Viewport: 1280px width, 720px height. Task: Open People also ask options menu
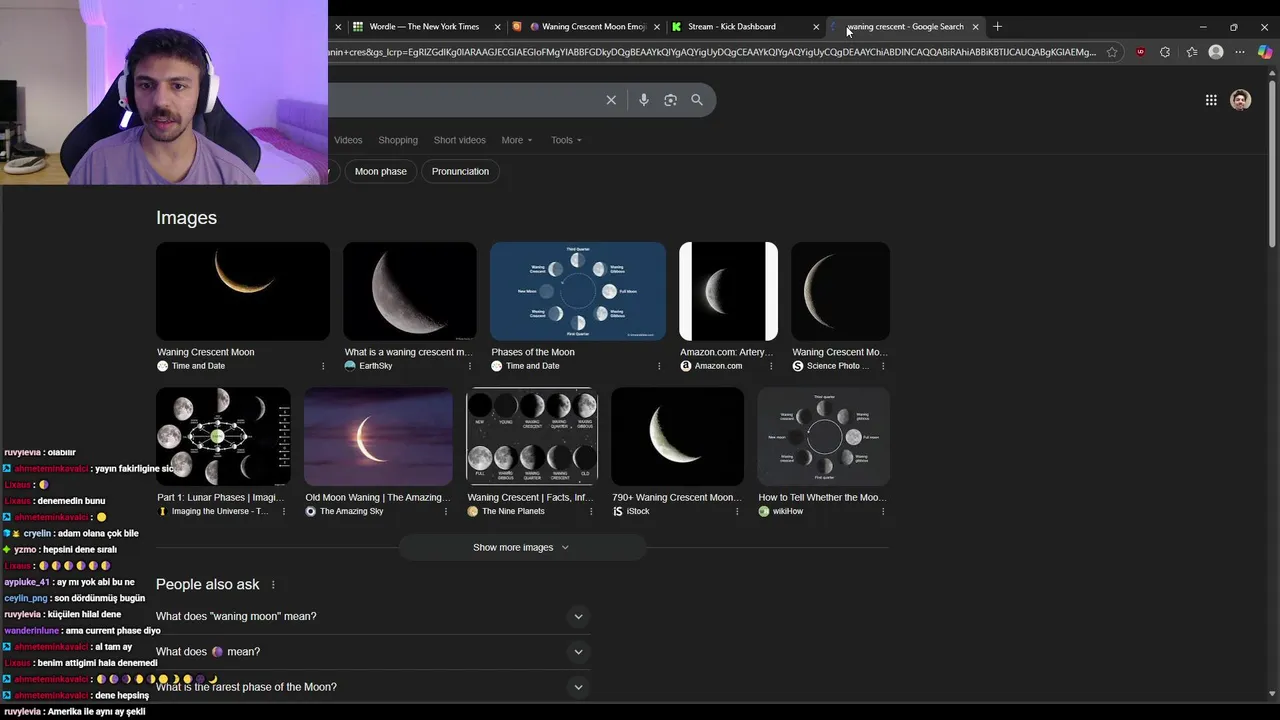(x=273, y=585)
